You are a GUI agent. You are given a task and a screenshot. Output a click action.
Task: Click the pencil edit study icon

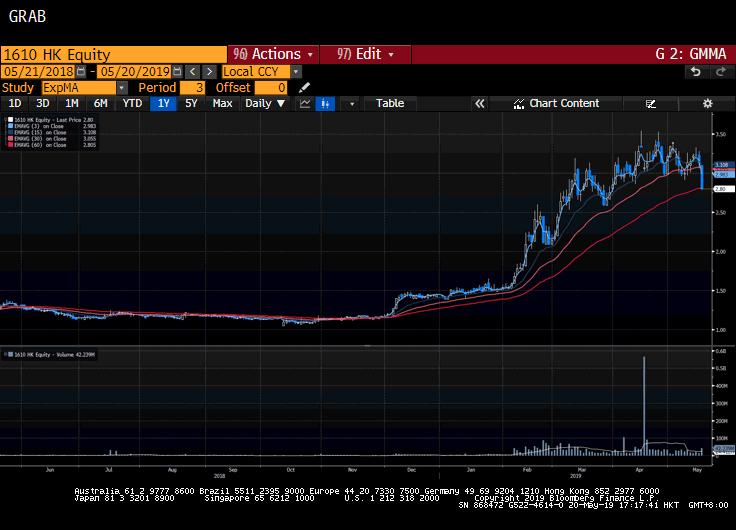[305, 88]
